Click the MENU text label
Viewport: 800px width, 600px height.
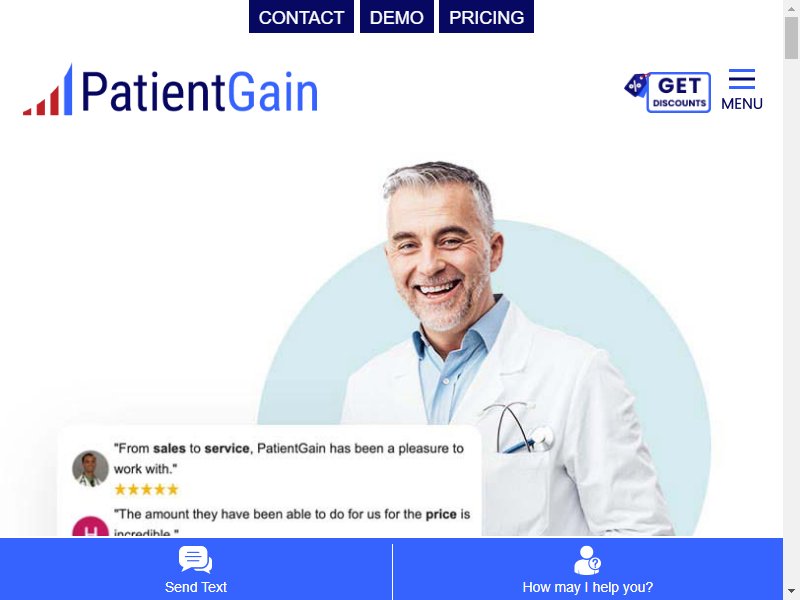tap(742, 104)
